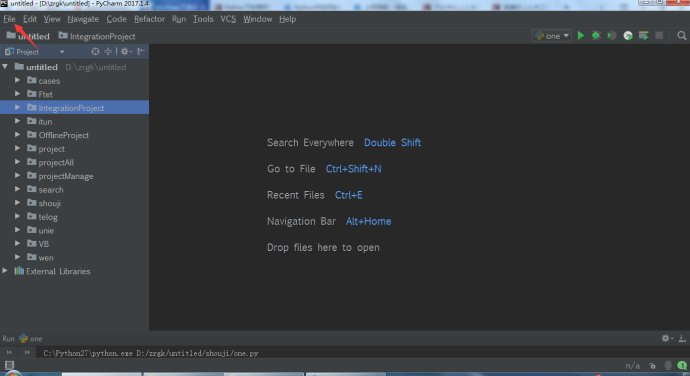The width and height of the screenshot is (690, 376).
Task: Open Search Everywhere magnifier icon
Action: click(682, 36)
